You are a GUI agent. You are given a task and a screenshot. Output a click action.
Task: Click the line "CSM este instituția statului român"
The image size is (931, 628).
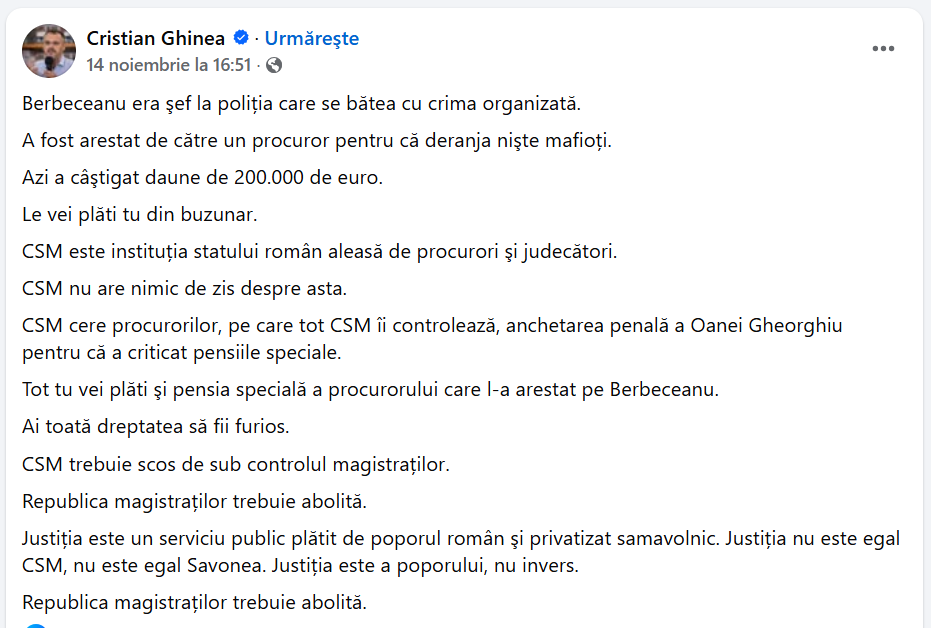click(x=319, y=251)
